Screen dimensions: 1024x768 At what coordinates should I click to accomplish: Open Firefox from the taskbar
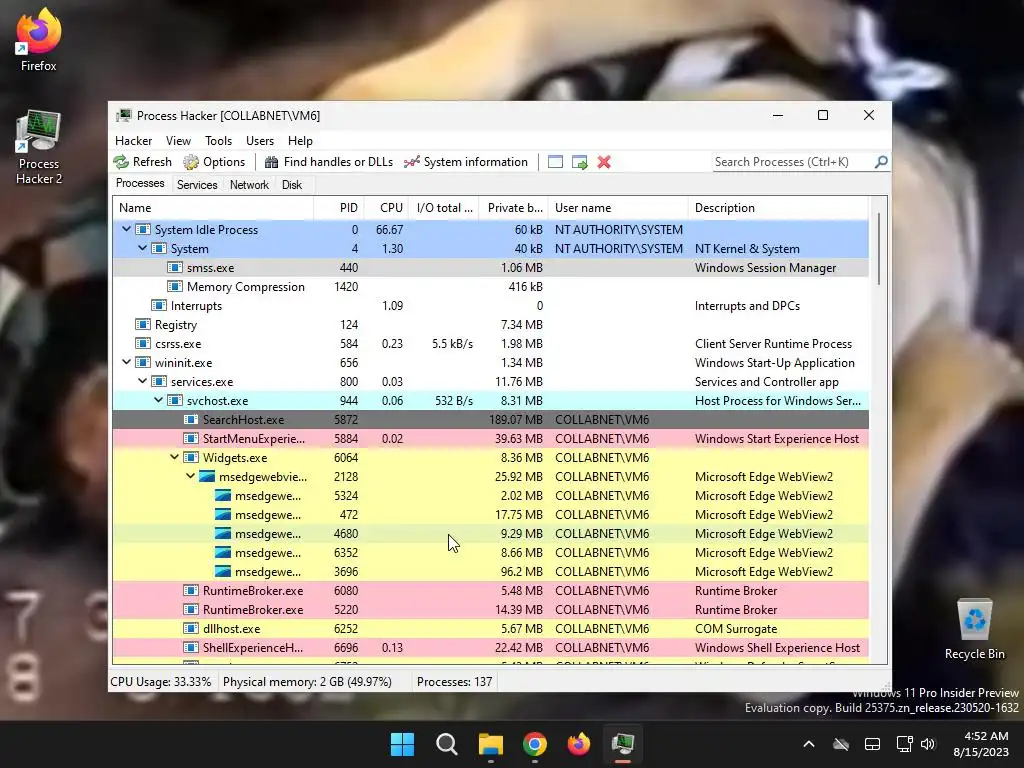point(579,744)
